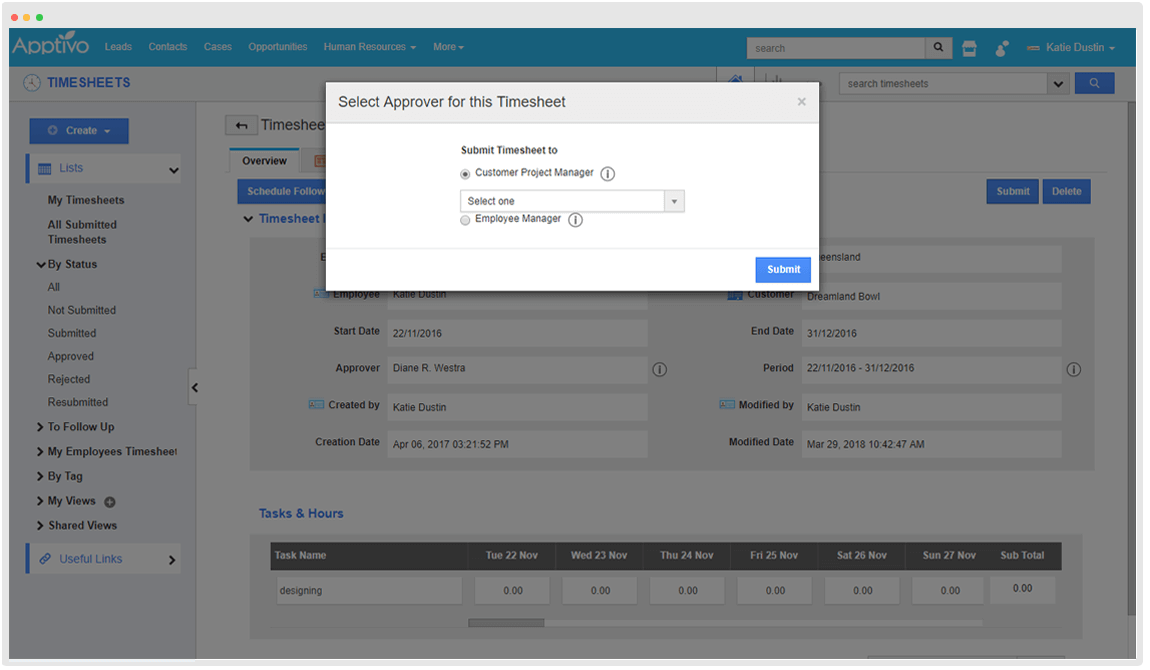Click the info icon beside Customer Project Manager
The width and height of the screenshot is (1150, 670).
tap(607, 174)
